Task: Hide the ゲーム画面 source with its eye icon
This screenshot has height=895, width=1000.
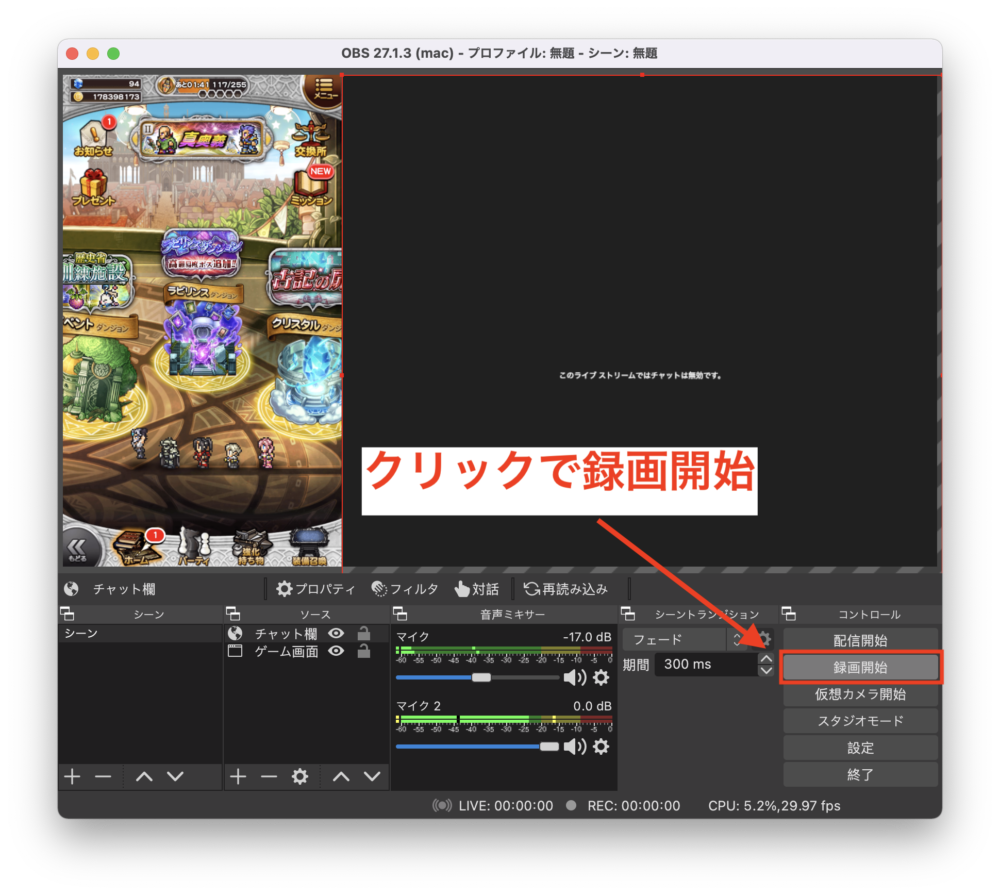Action: [x=336, y=651]
